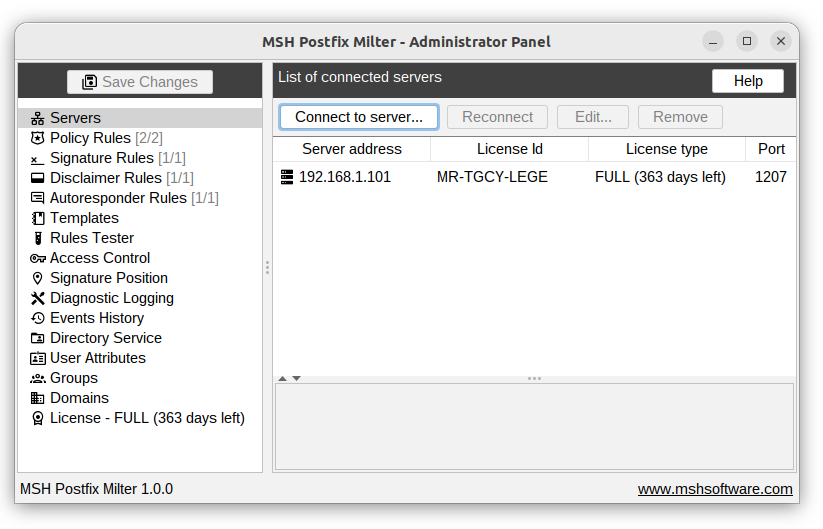Click the License badge icon

coord(37,418)
